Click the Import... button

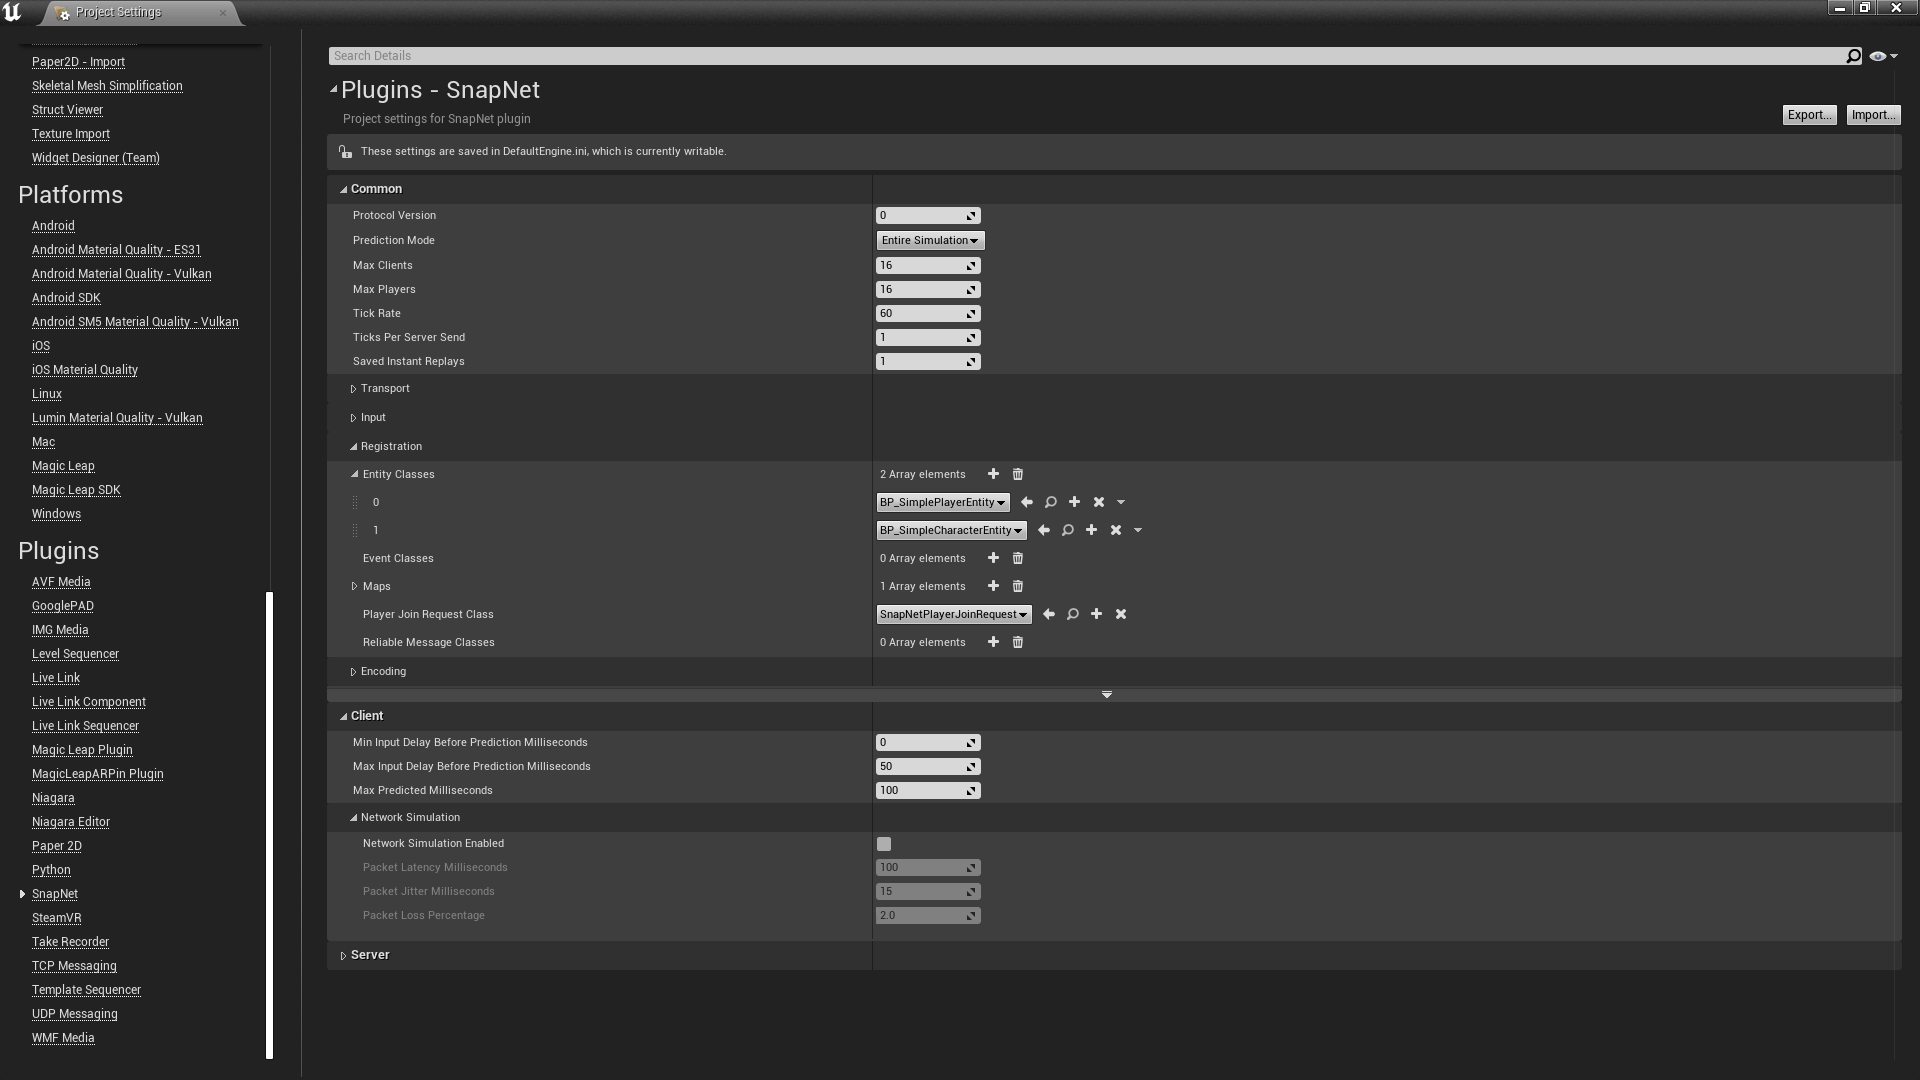(1872, 115)
